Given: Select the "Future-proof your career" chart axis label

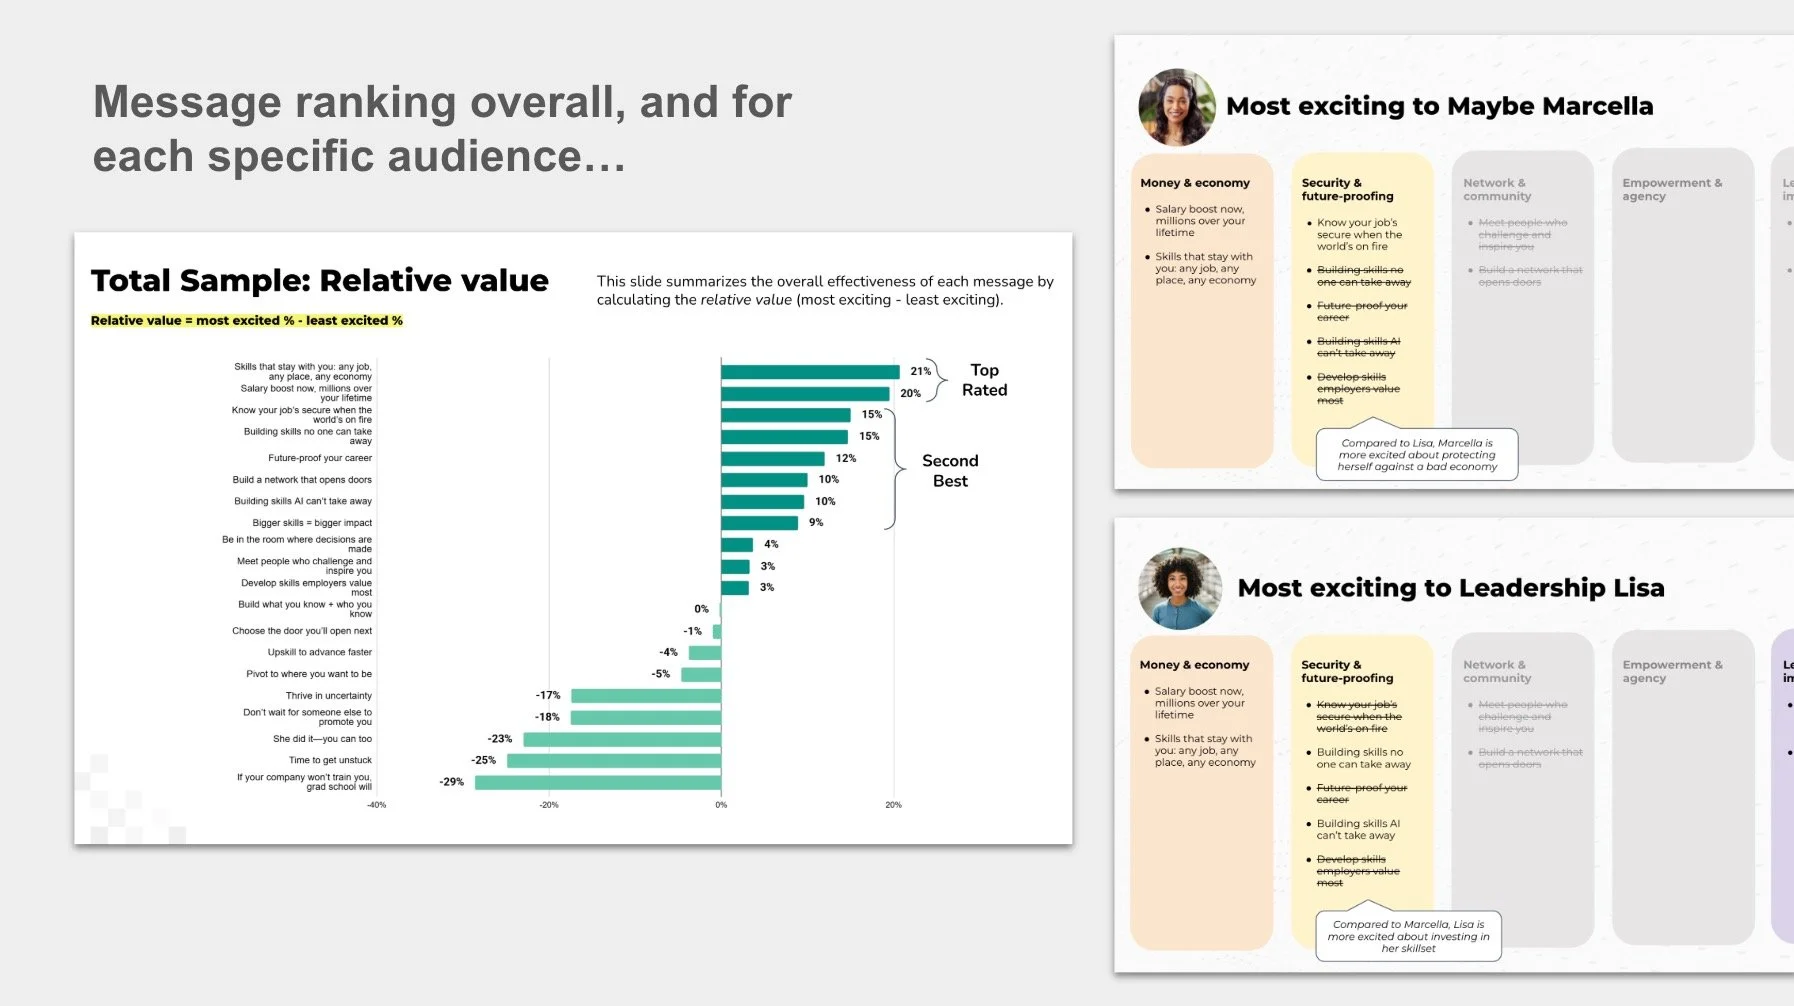Looking at the screenshot, I should (x=320, y=458).
